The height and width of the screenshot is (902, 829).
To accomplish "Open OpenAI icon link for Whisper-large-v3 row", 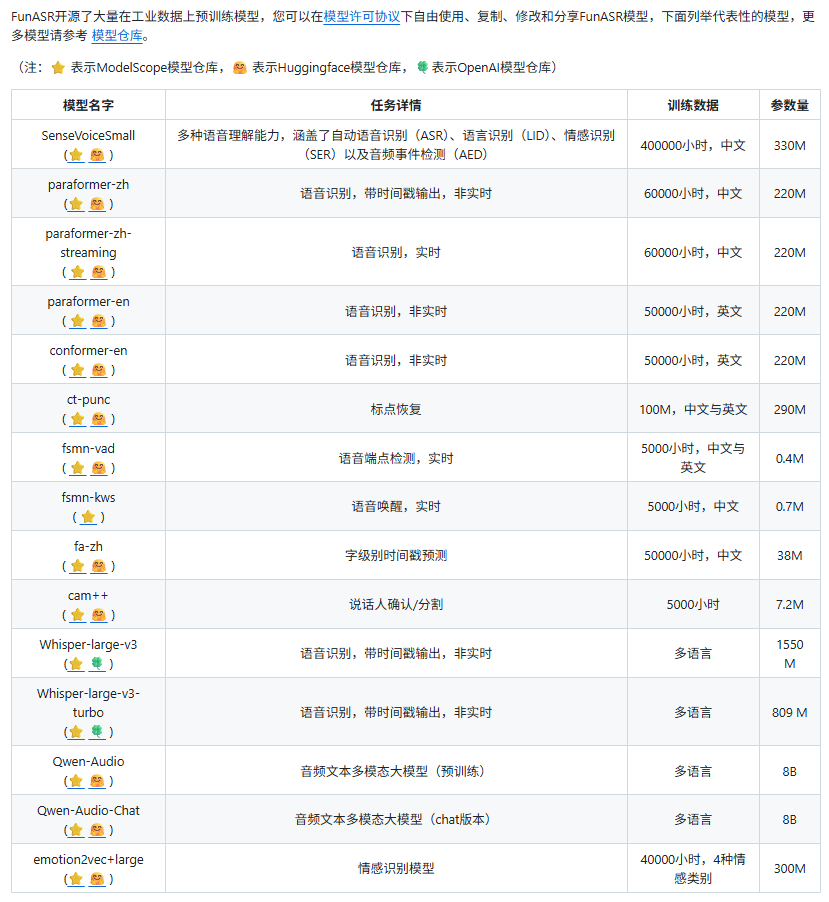I will tap(97, 664).
